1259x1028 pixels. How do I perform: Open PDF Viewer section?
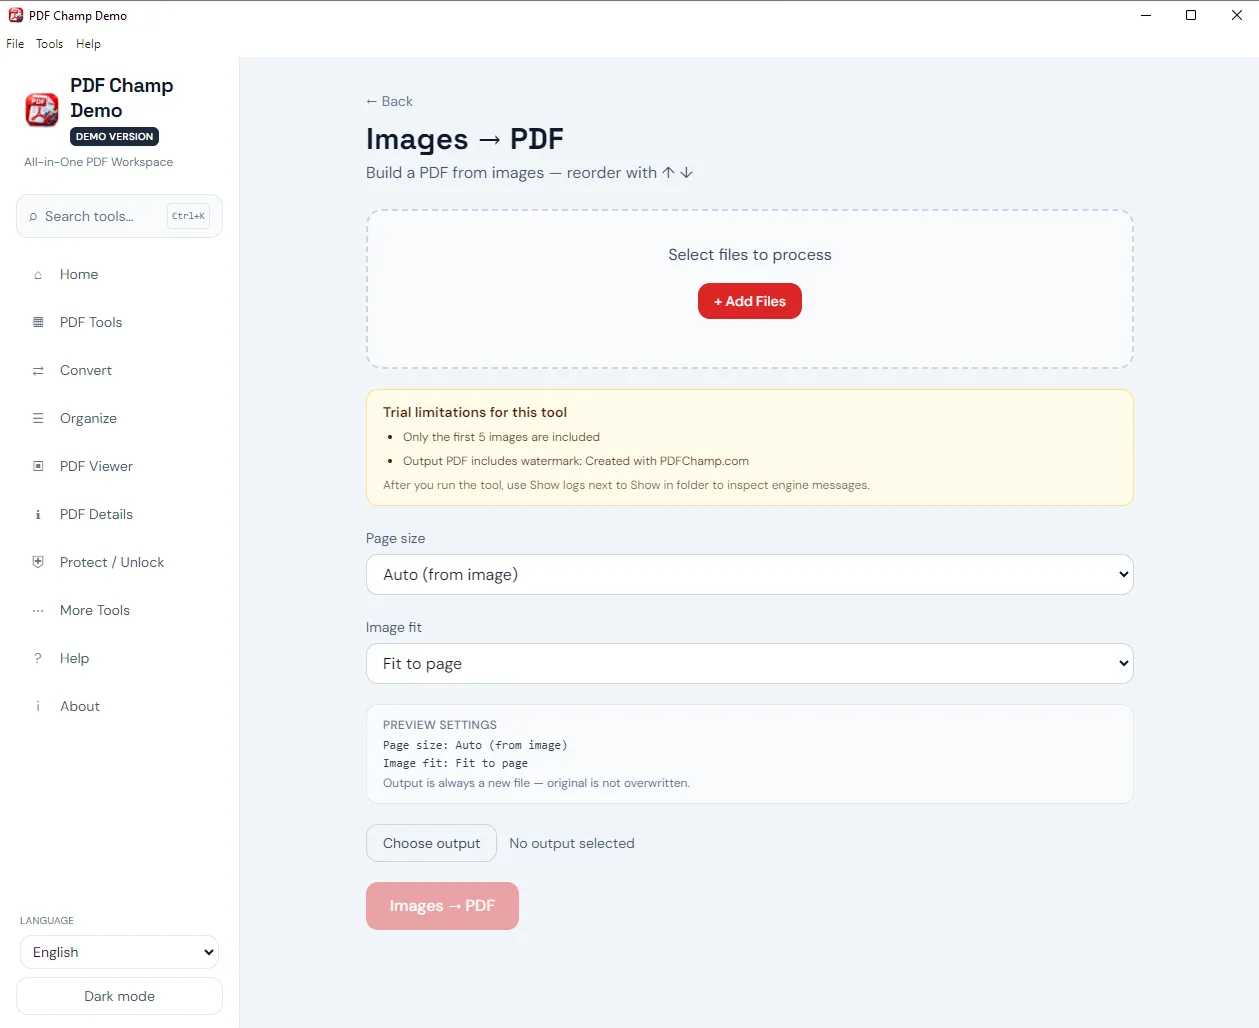pos(119,466)
